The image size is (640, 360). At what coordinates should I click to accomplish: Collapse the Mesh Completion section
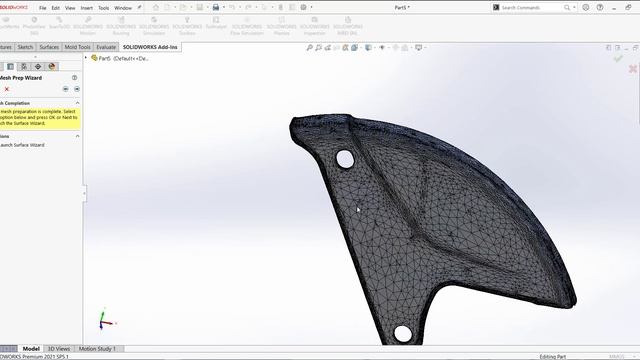point(78,103)
